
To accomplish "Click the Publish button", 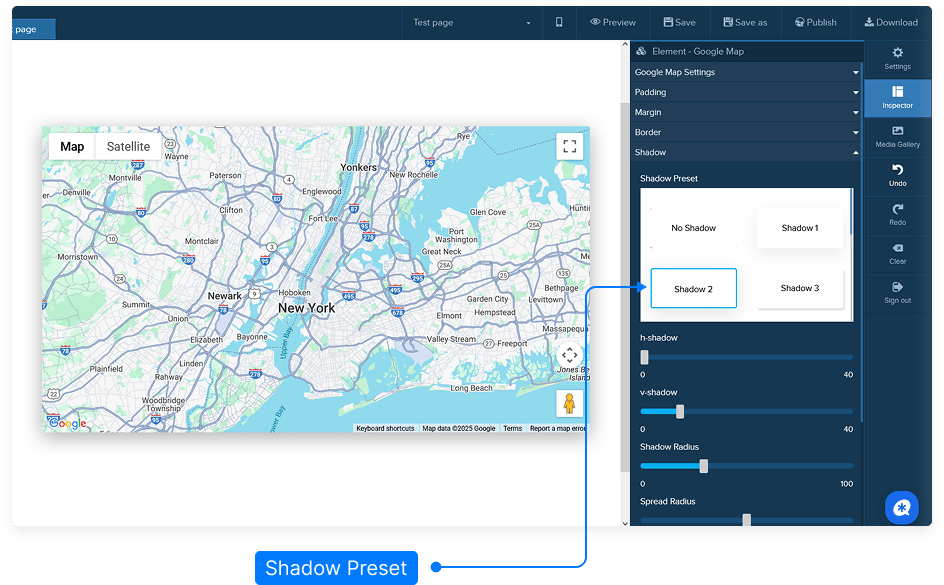I will [815, 22].
